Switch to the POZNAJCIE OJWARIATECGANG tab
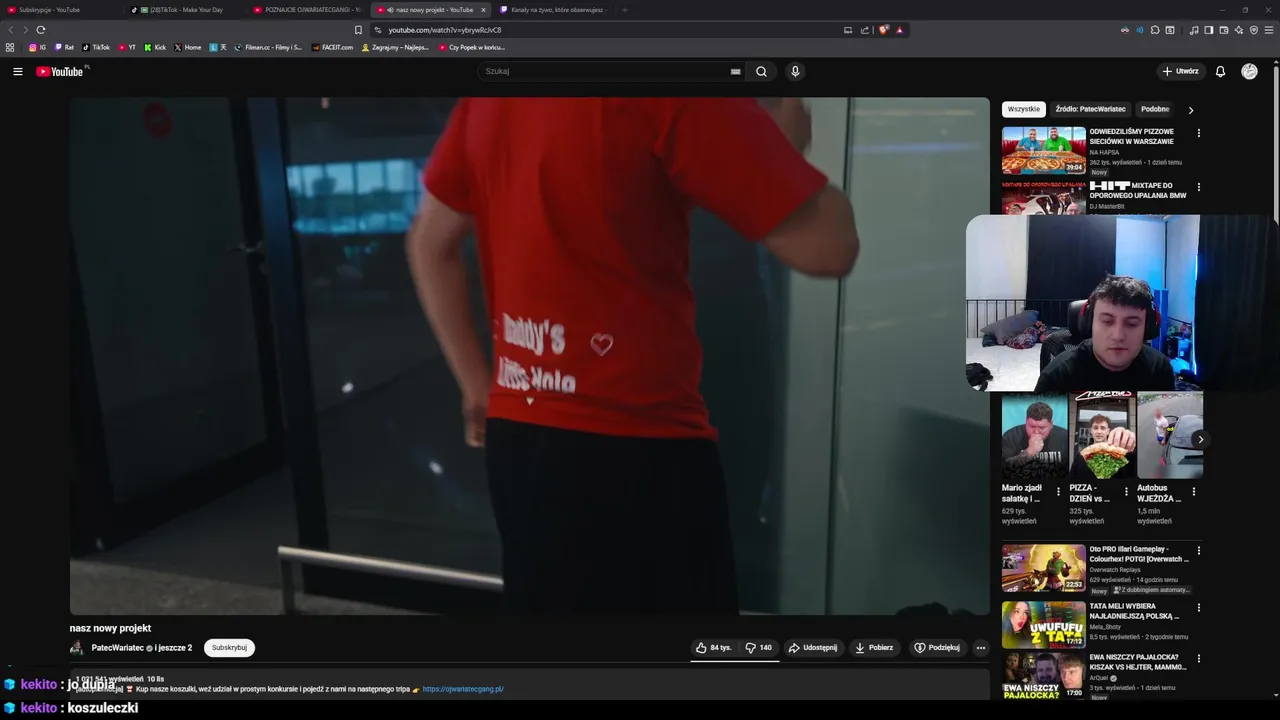The image size is (1280, 720). (308, 10)
